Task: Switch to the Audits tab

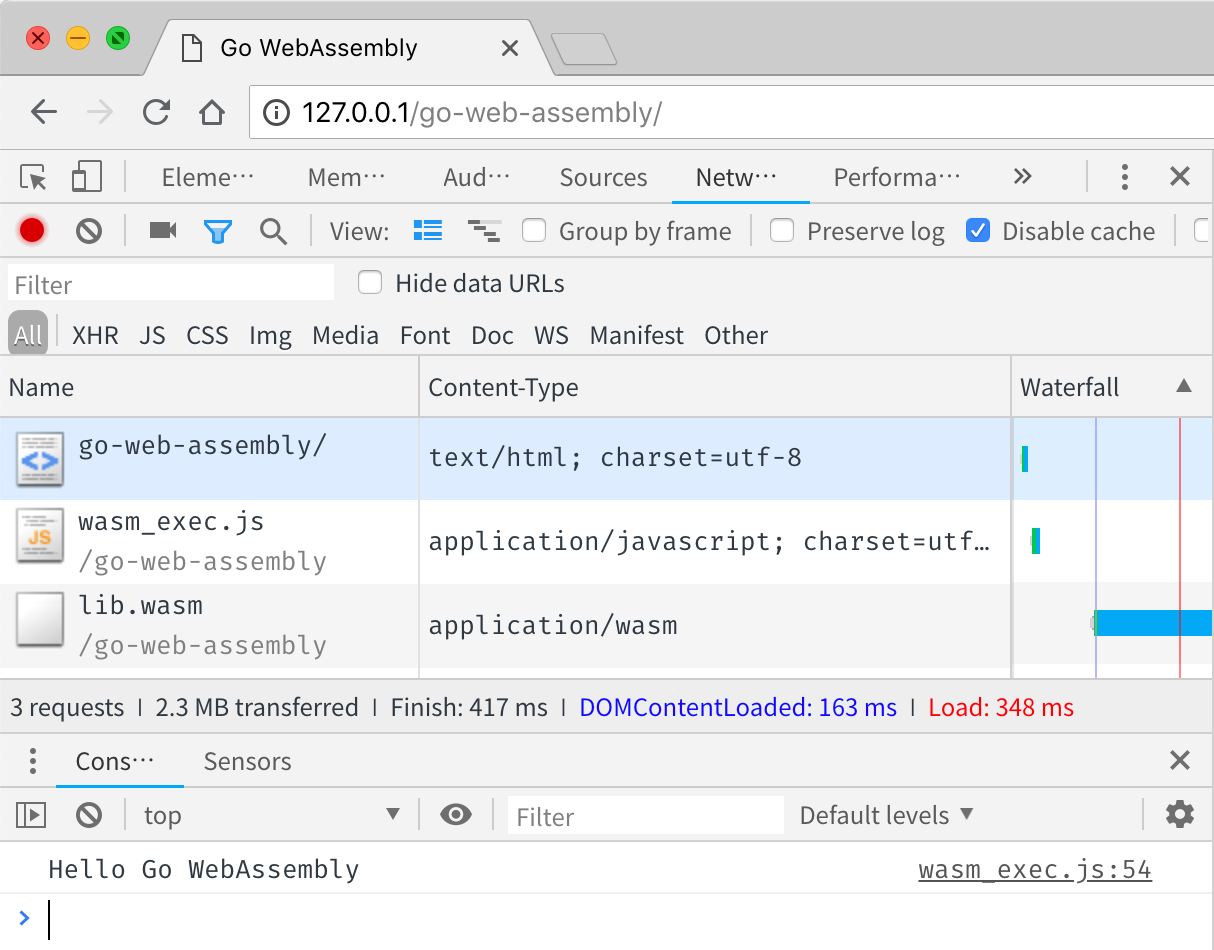Action: point(477,178)
